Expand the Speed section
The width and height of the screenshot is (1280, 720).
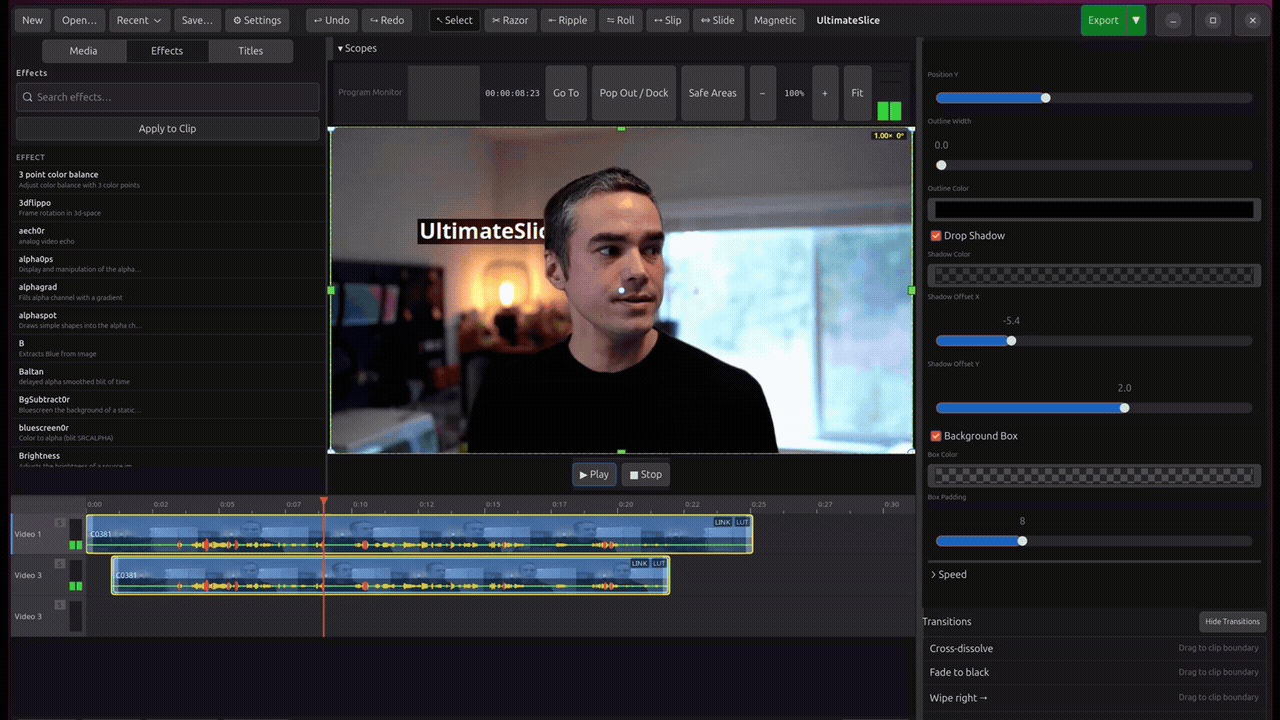tap(948, 575)
